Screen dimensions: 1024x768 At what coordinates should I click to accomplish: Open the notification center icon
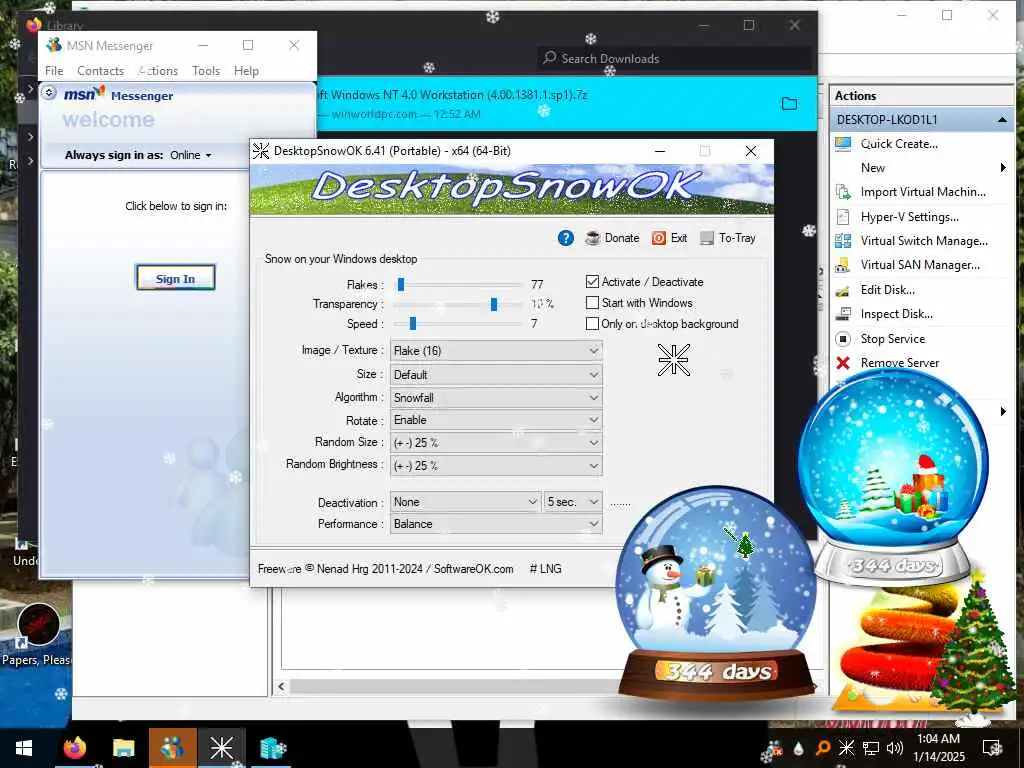[992, 748]
